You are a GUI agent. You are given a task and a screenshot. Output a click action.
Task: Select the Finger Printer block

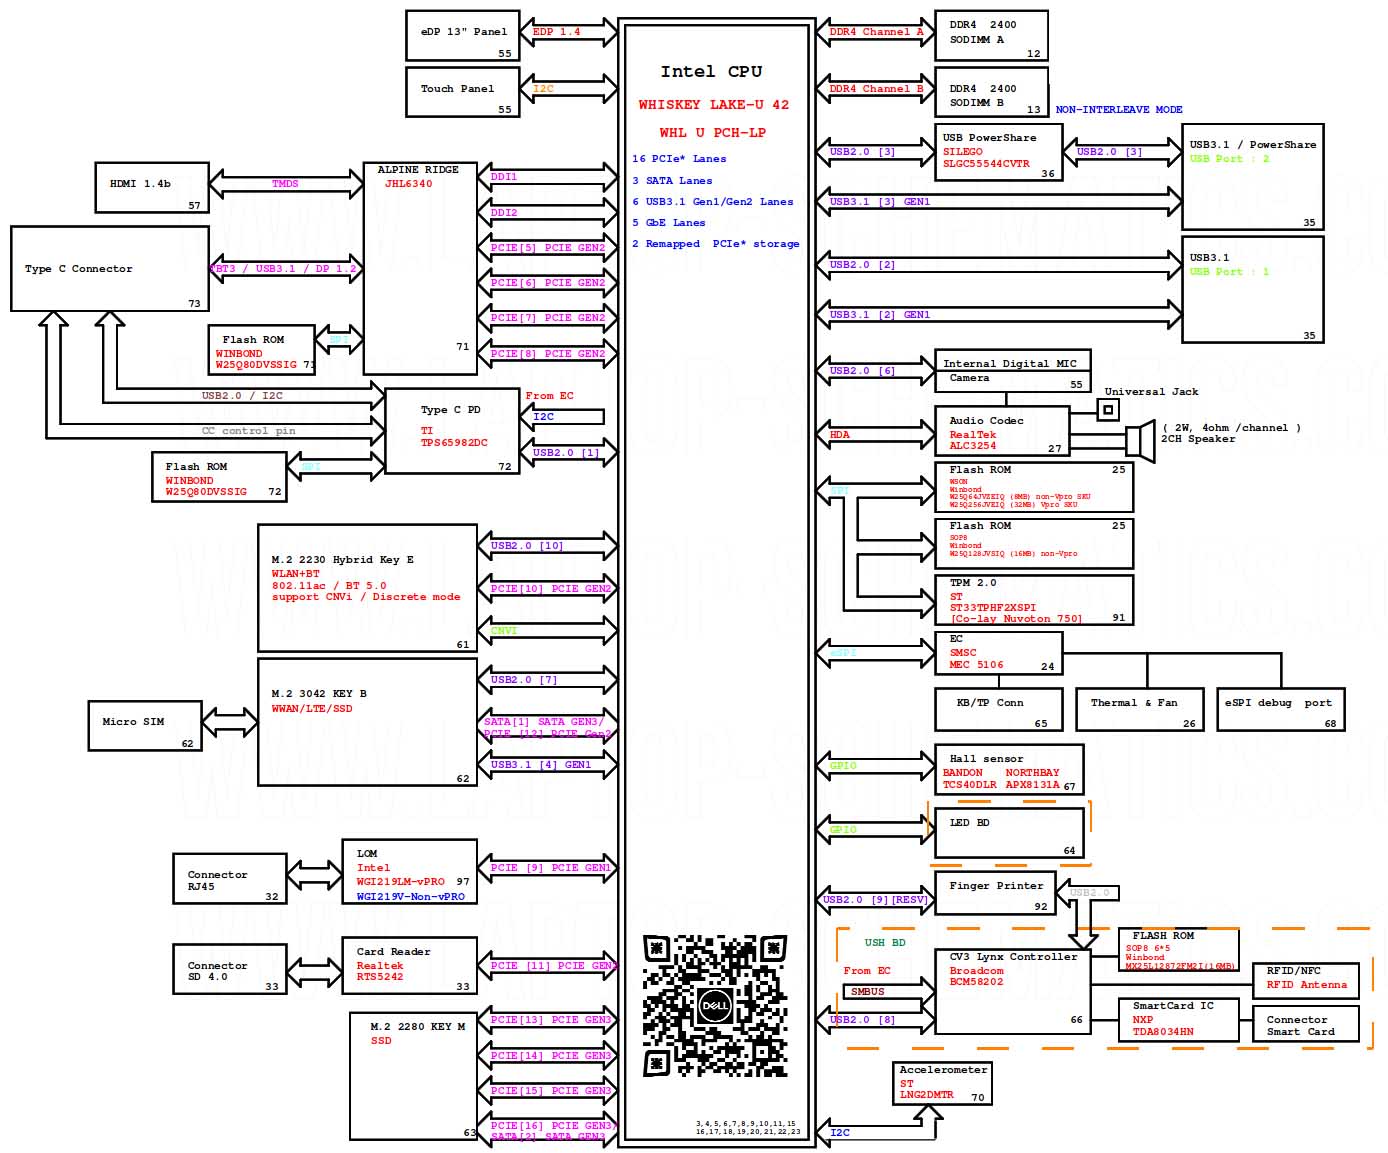[x=995, y=893]
